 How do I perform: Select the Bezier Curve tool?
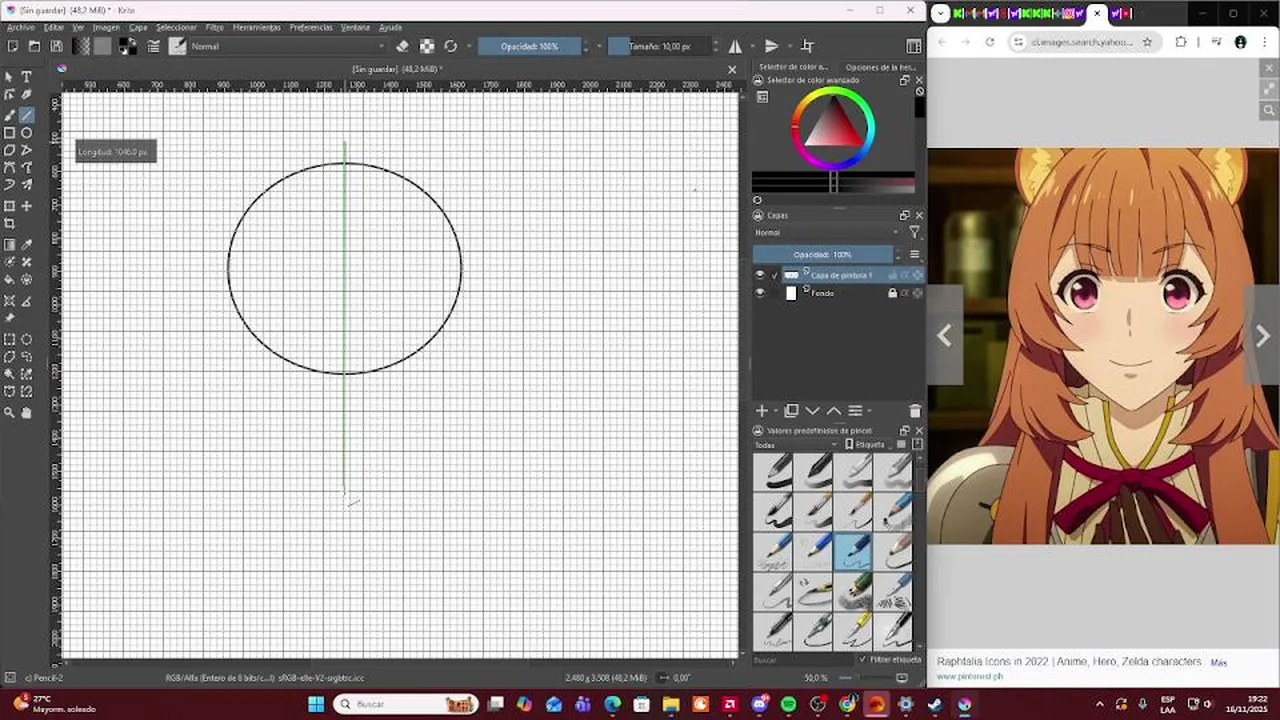tap(10, 168)
